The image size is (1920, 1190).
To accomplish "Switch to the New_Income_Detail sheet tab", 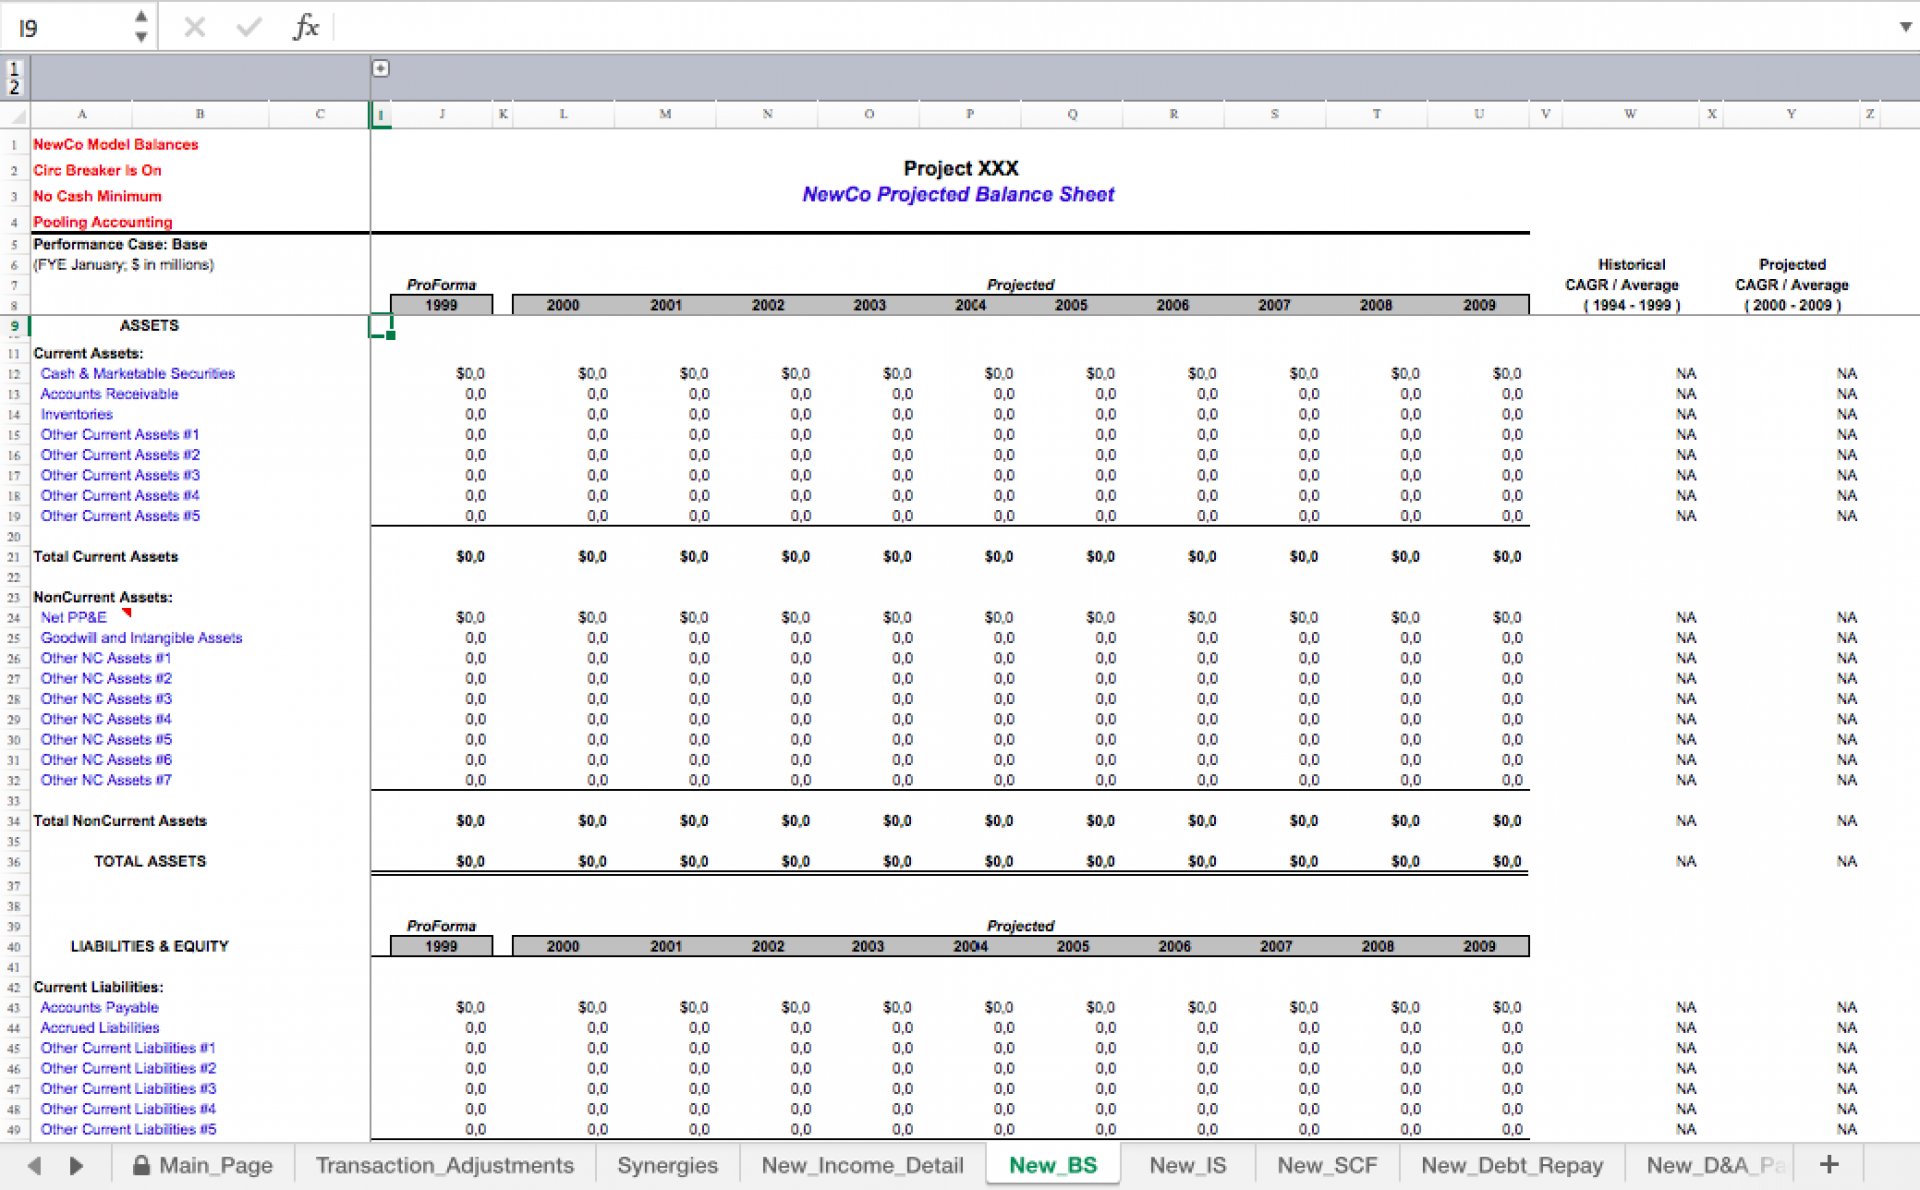I will pos(862,1165).
